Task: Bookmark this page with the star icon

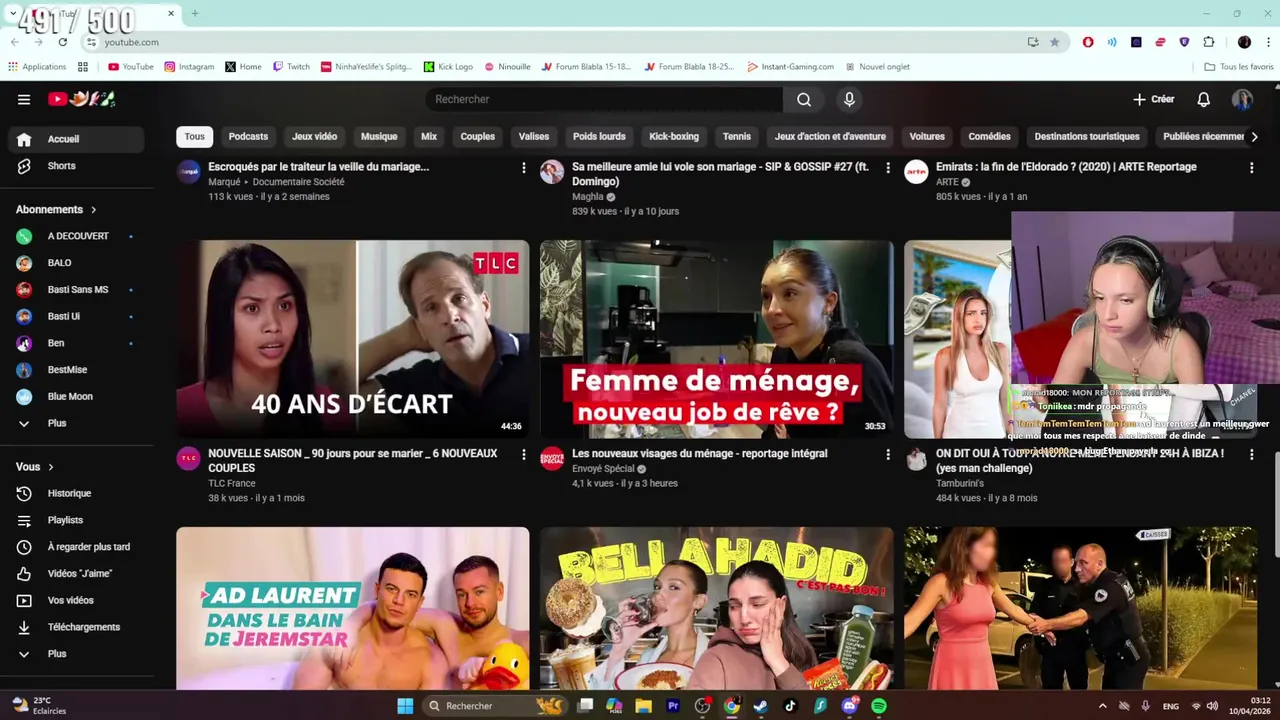Action: click(x=1054, y=42)
